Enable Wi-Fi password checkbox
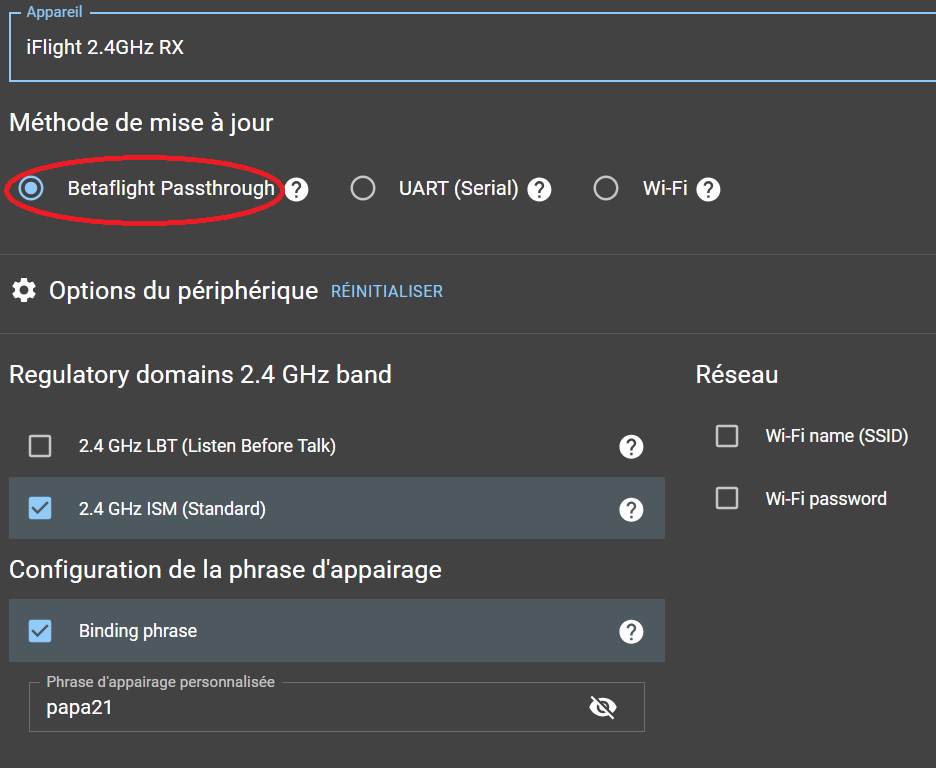The height and width of the screenshot is (768, 936). point(727,498)
